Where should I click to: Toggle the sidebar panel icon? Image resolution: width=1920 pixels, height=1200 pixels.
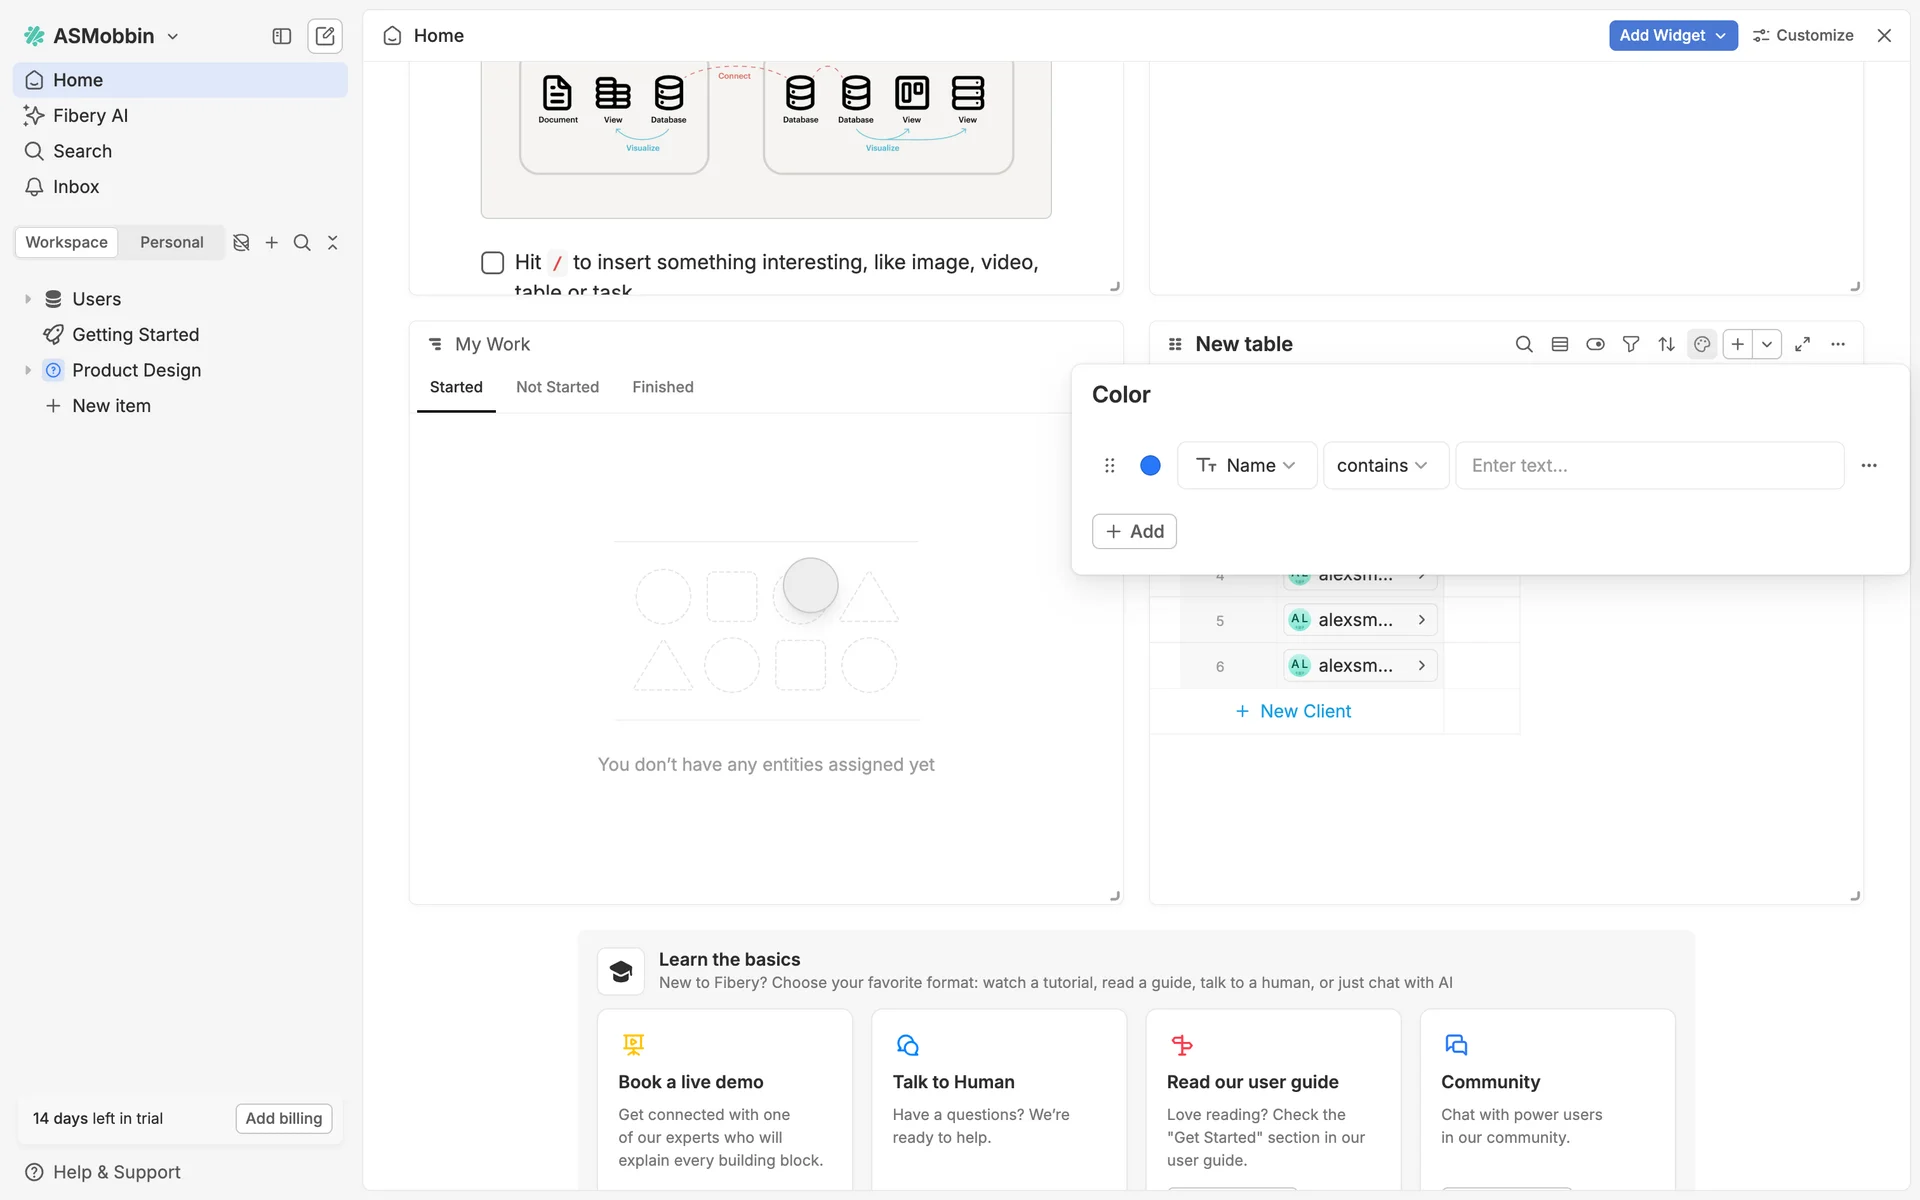282,36
